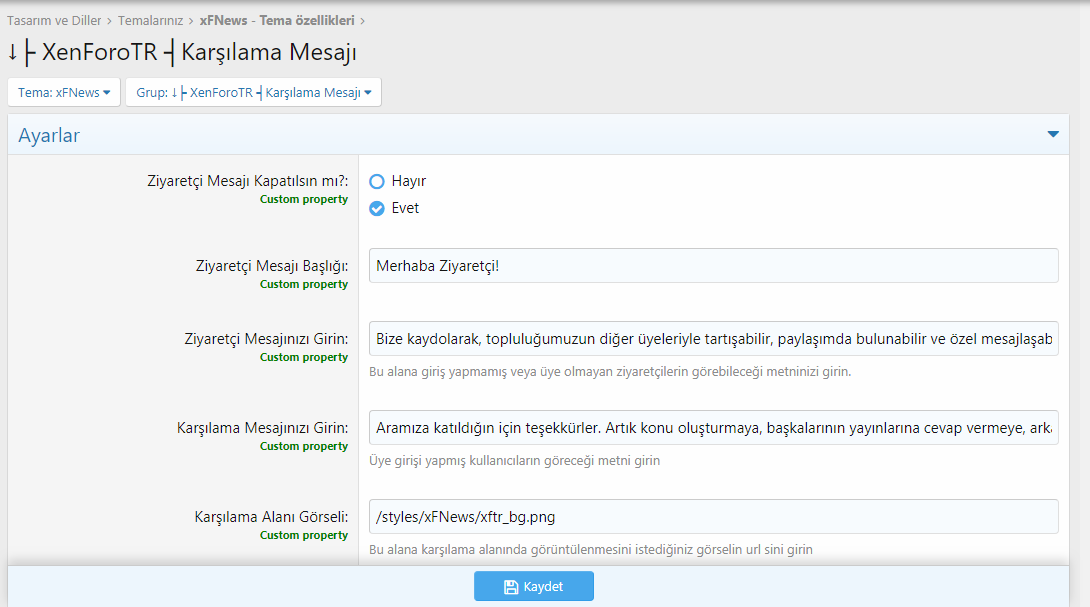Open xFNews - Tema özellikleri breadcrumb
Image resolution: width=1090 pixels, height=607 pixels.
[x=277, y=21]
